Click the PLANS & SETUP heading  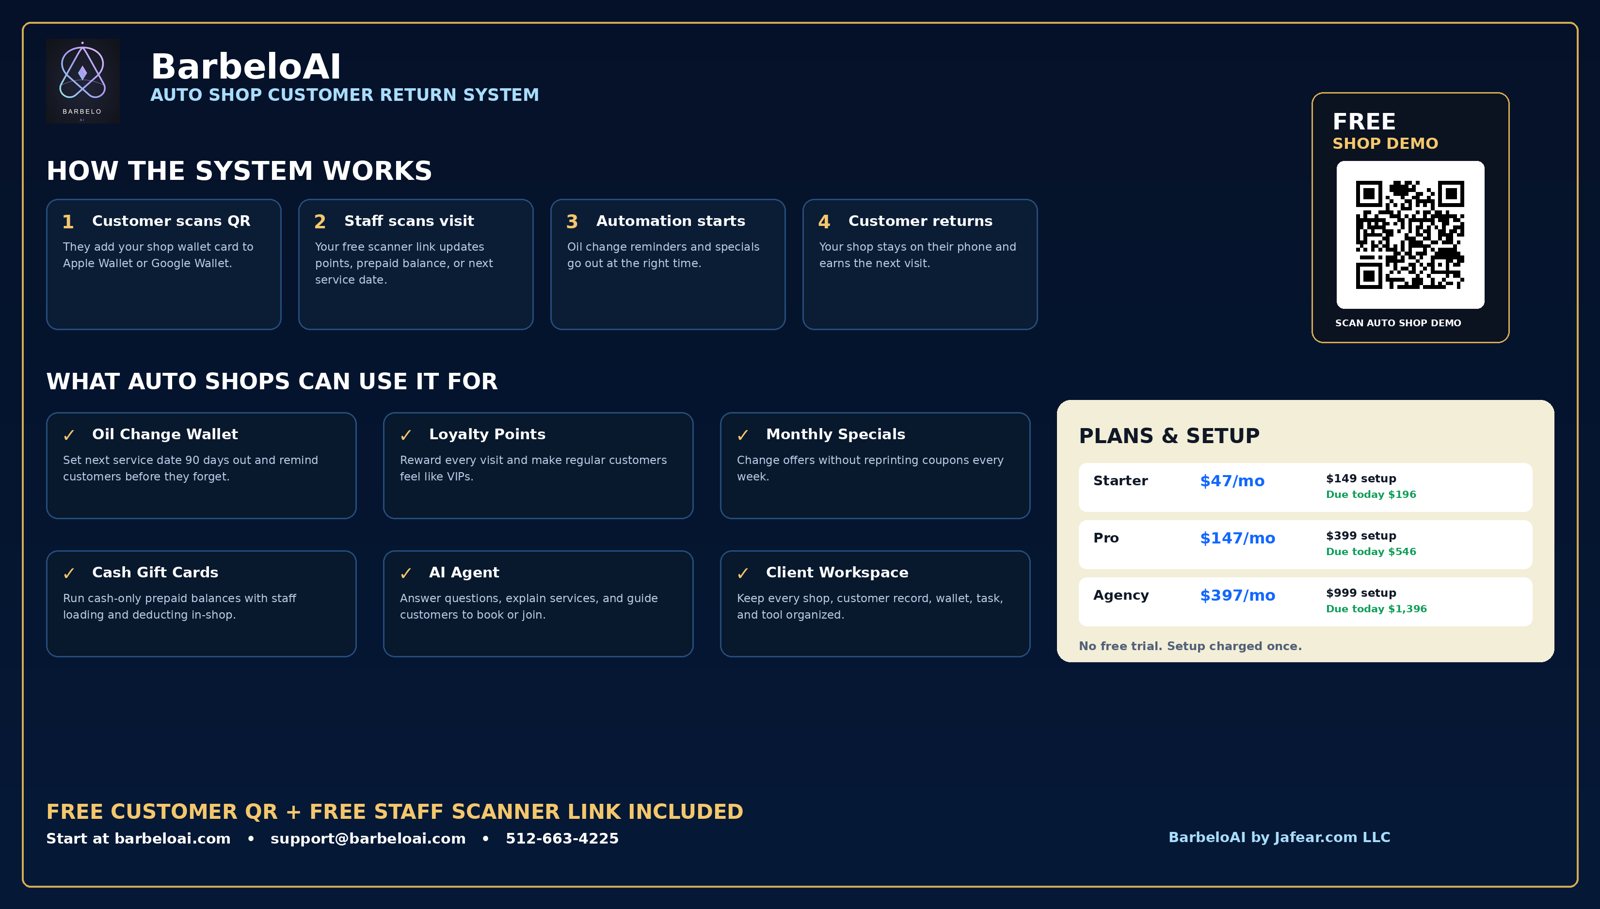pyautogui.click(x=1169, y=436)
